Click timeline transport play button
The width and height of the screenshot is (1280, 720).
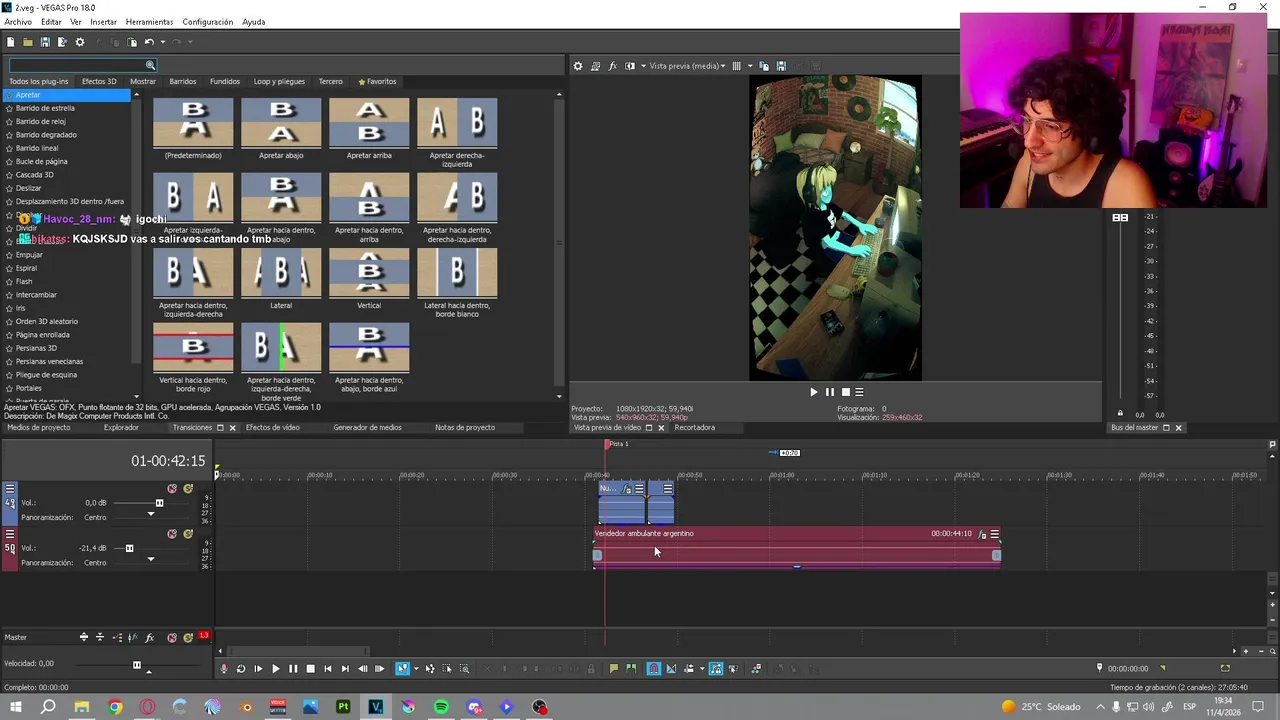(x=276, y=668)
